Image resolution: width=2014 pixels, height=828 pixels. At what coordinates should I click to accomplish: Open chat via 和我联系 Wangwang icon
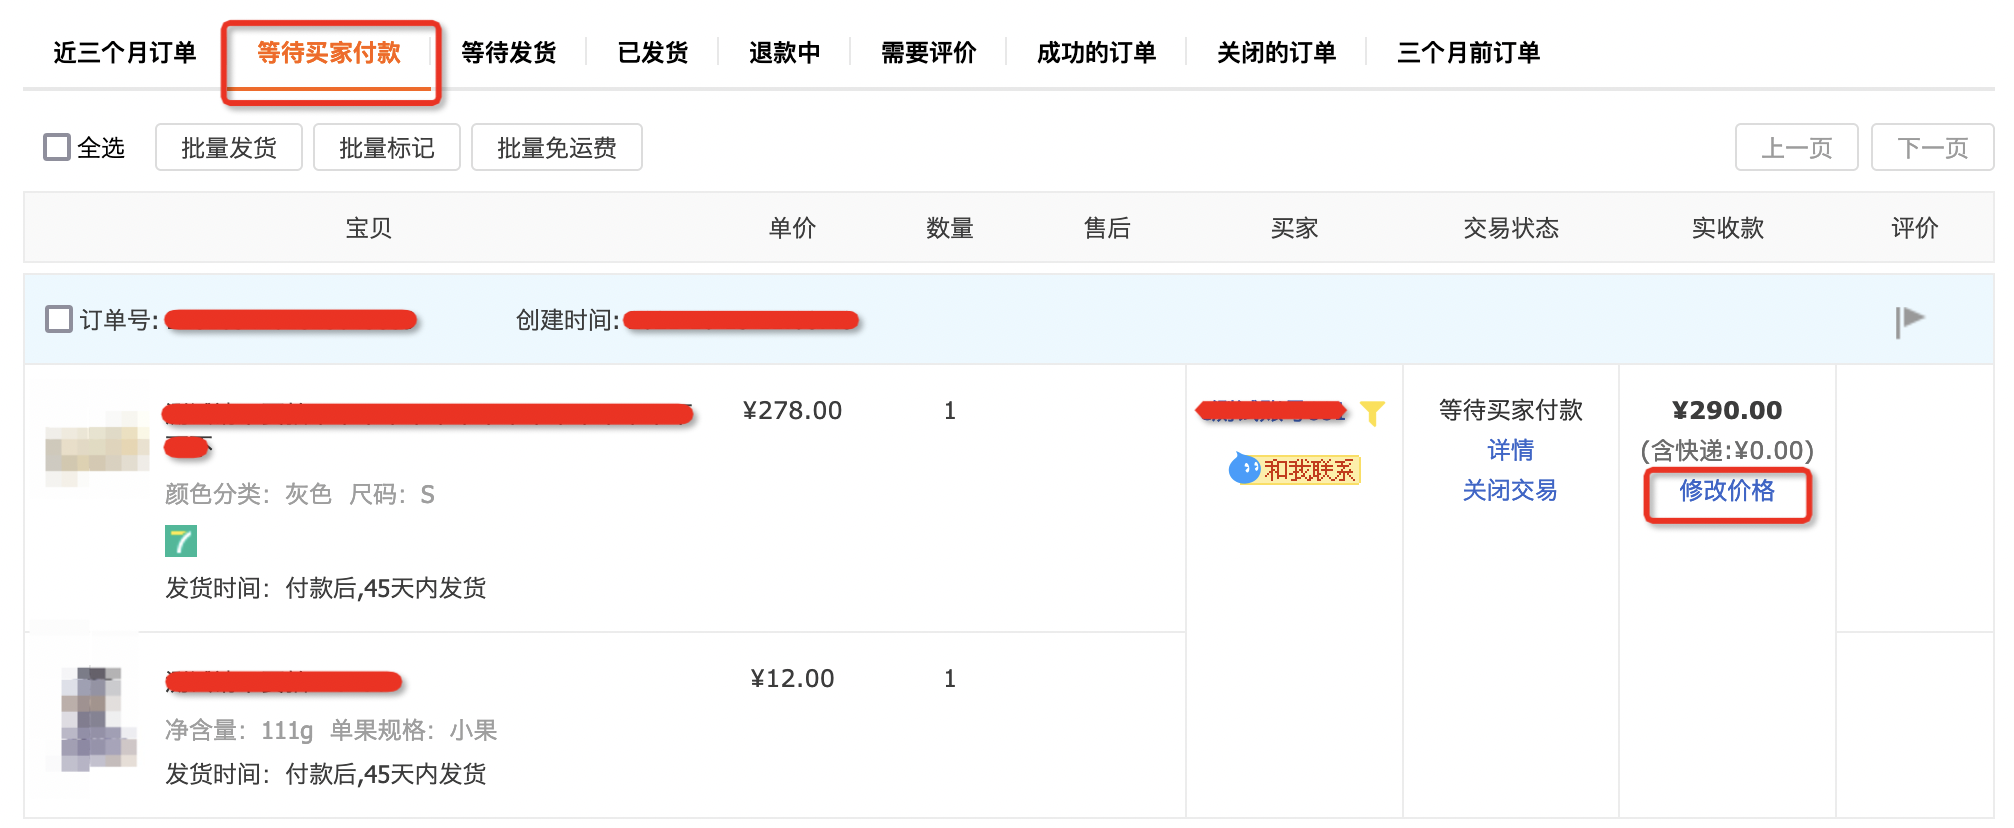click(1295, 469)
